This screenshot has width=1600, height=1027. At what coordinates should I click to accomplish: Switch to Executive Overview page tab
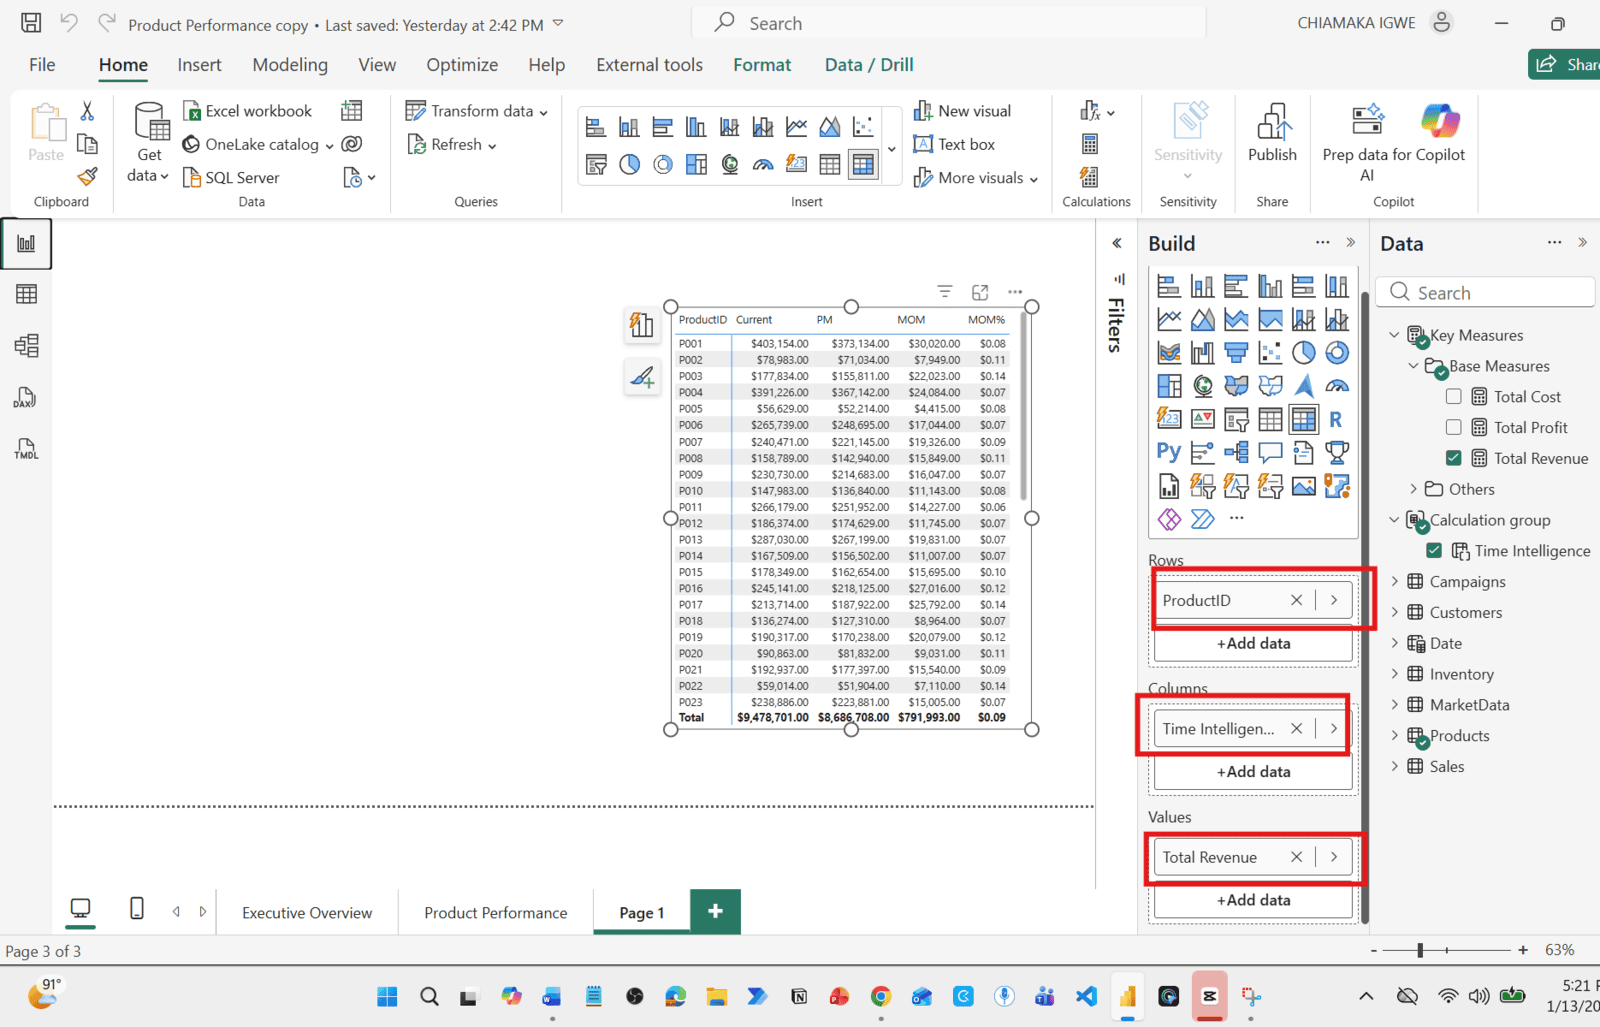307,913
